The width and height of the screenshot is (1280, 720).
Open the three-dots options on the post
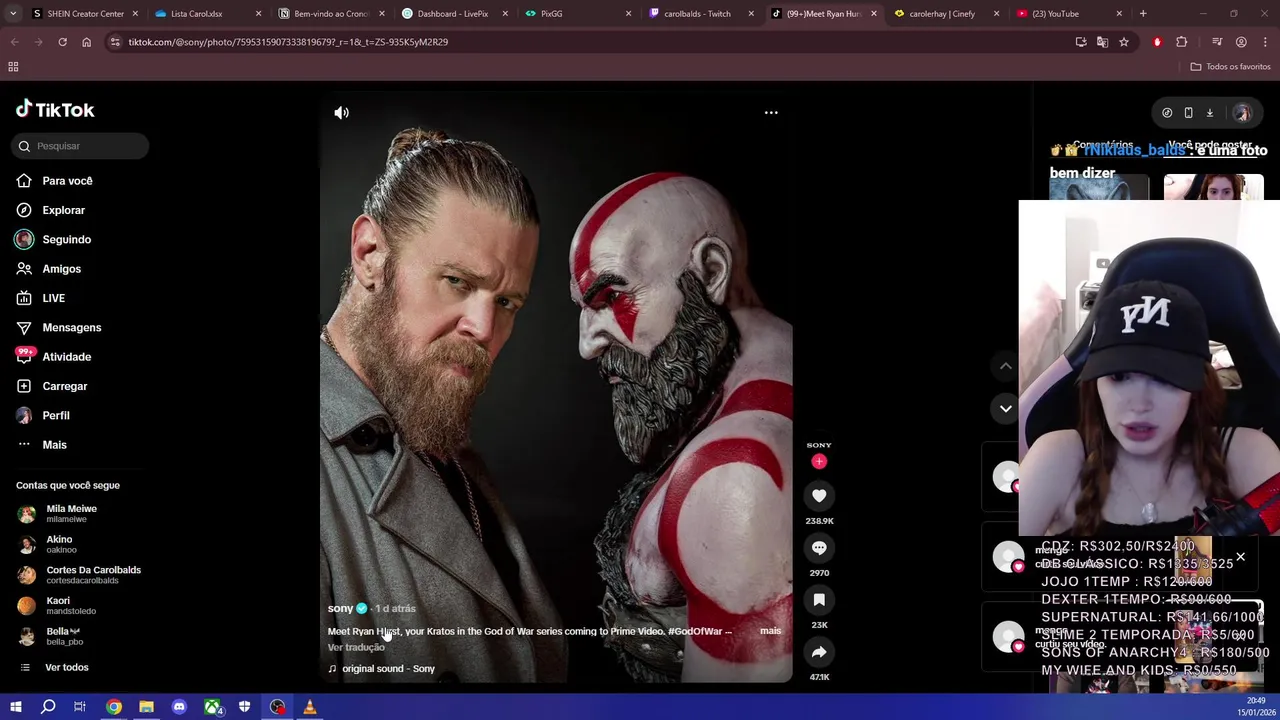coord(771,113)
